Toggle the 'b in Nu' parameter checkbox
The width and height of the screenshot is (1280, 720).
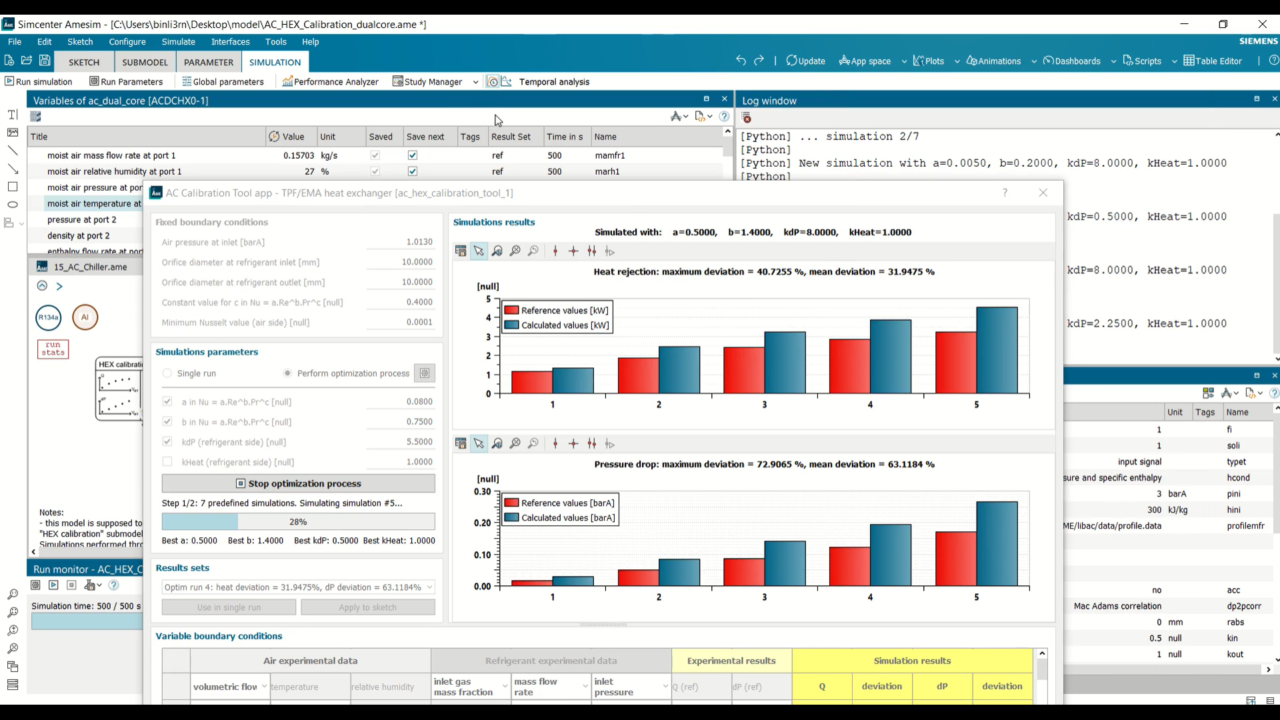pos(167,422)
